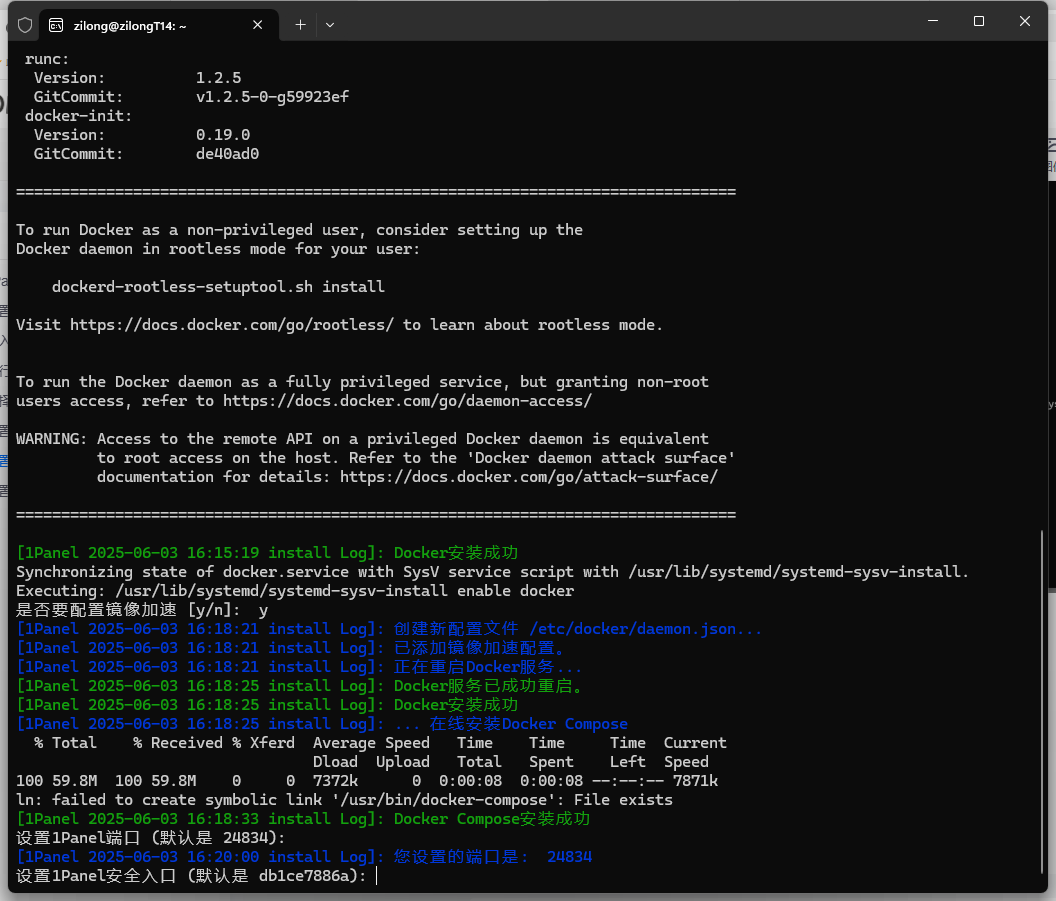
Task: Click the 7372k average download speed value
Action: 335,781
